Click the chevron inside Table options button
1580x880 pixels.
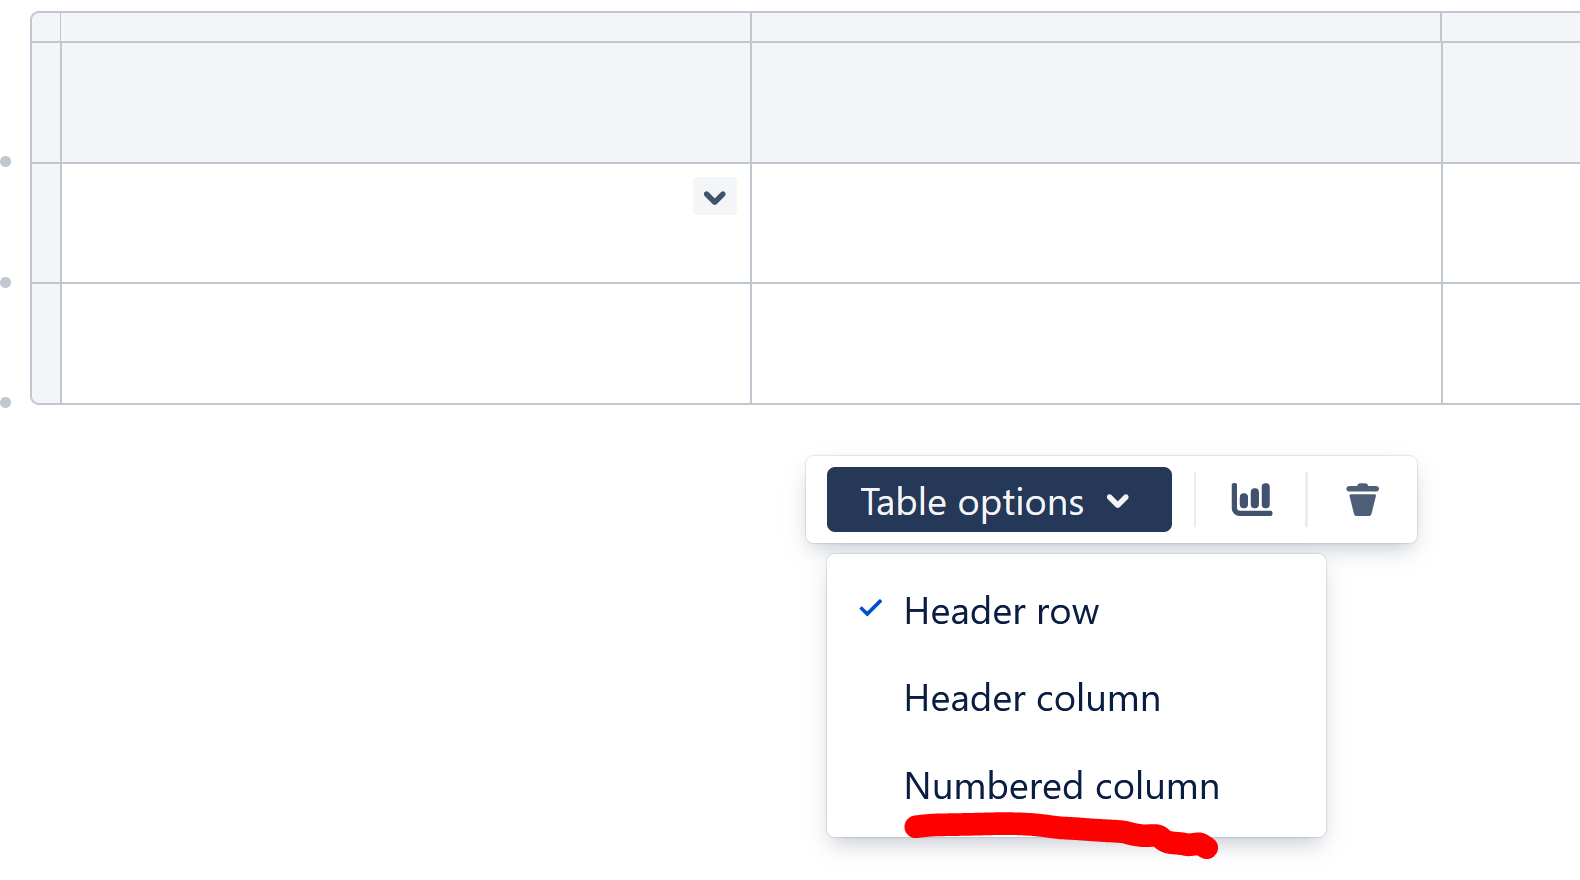[x=1120, y=500]
